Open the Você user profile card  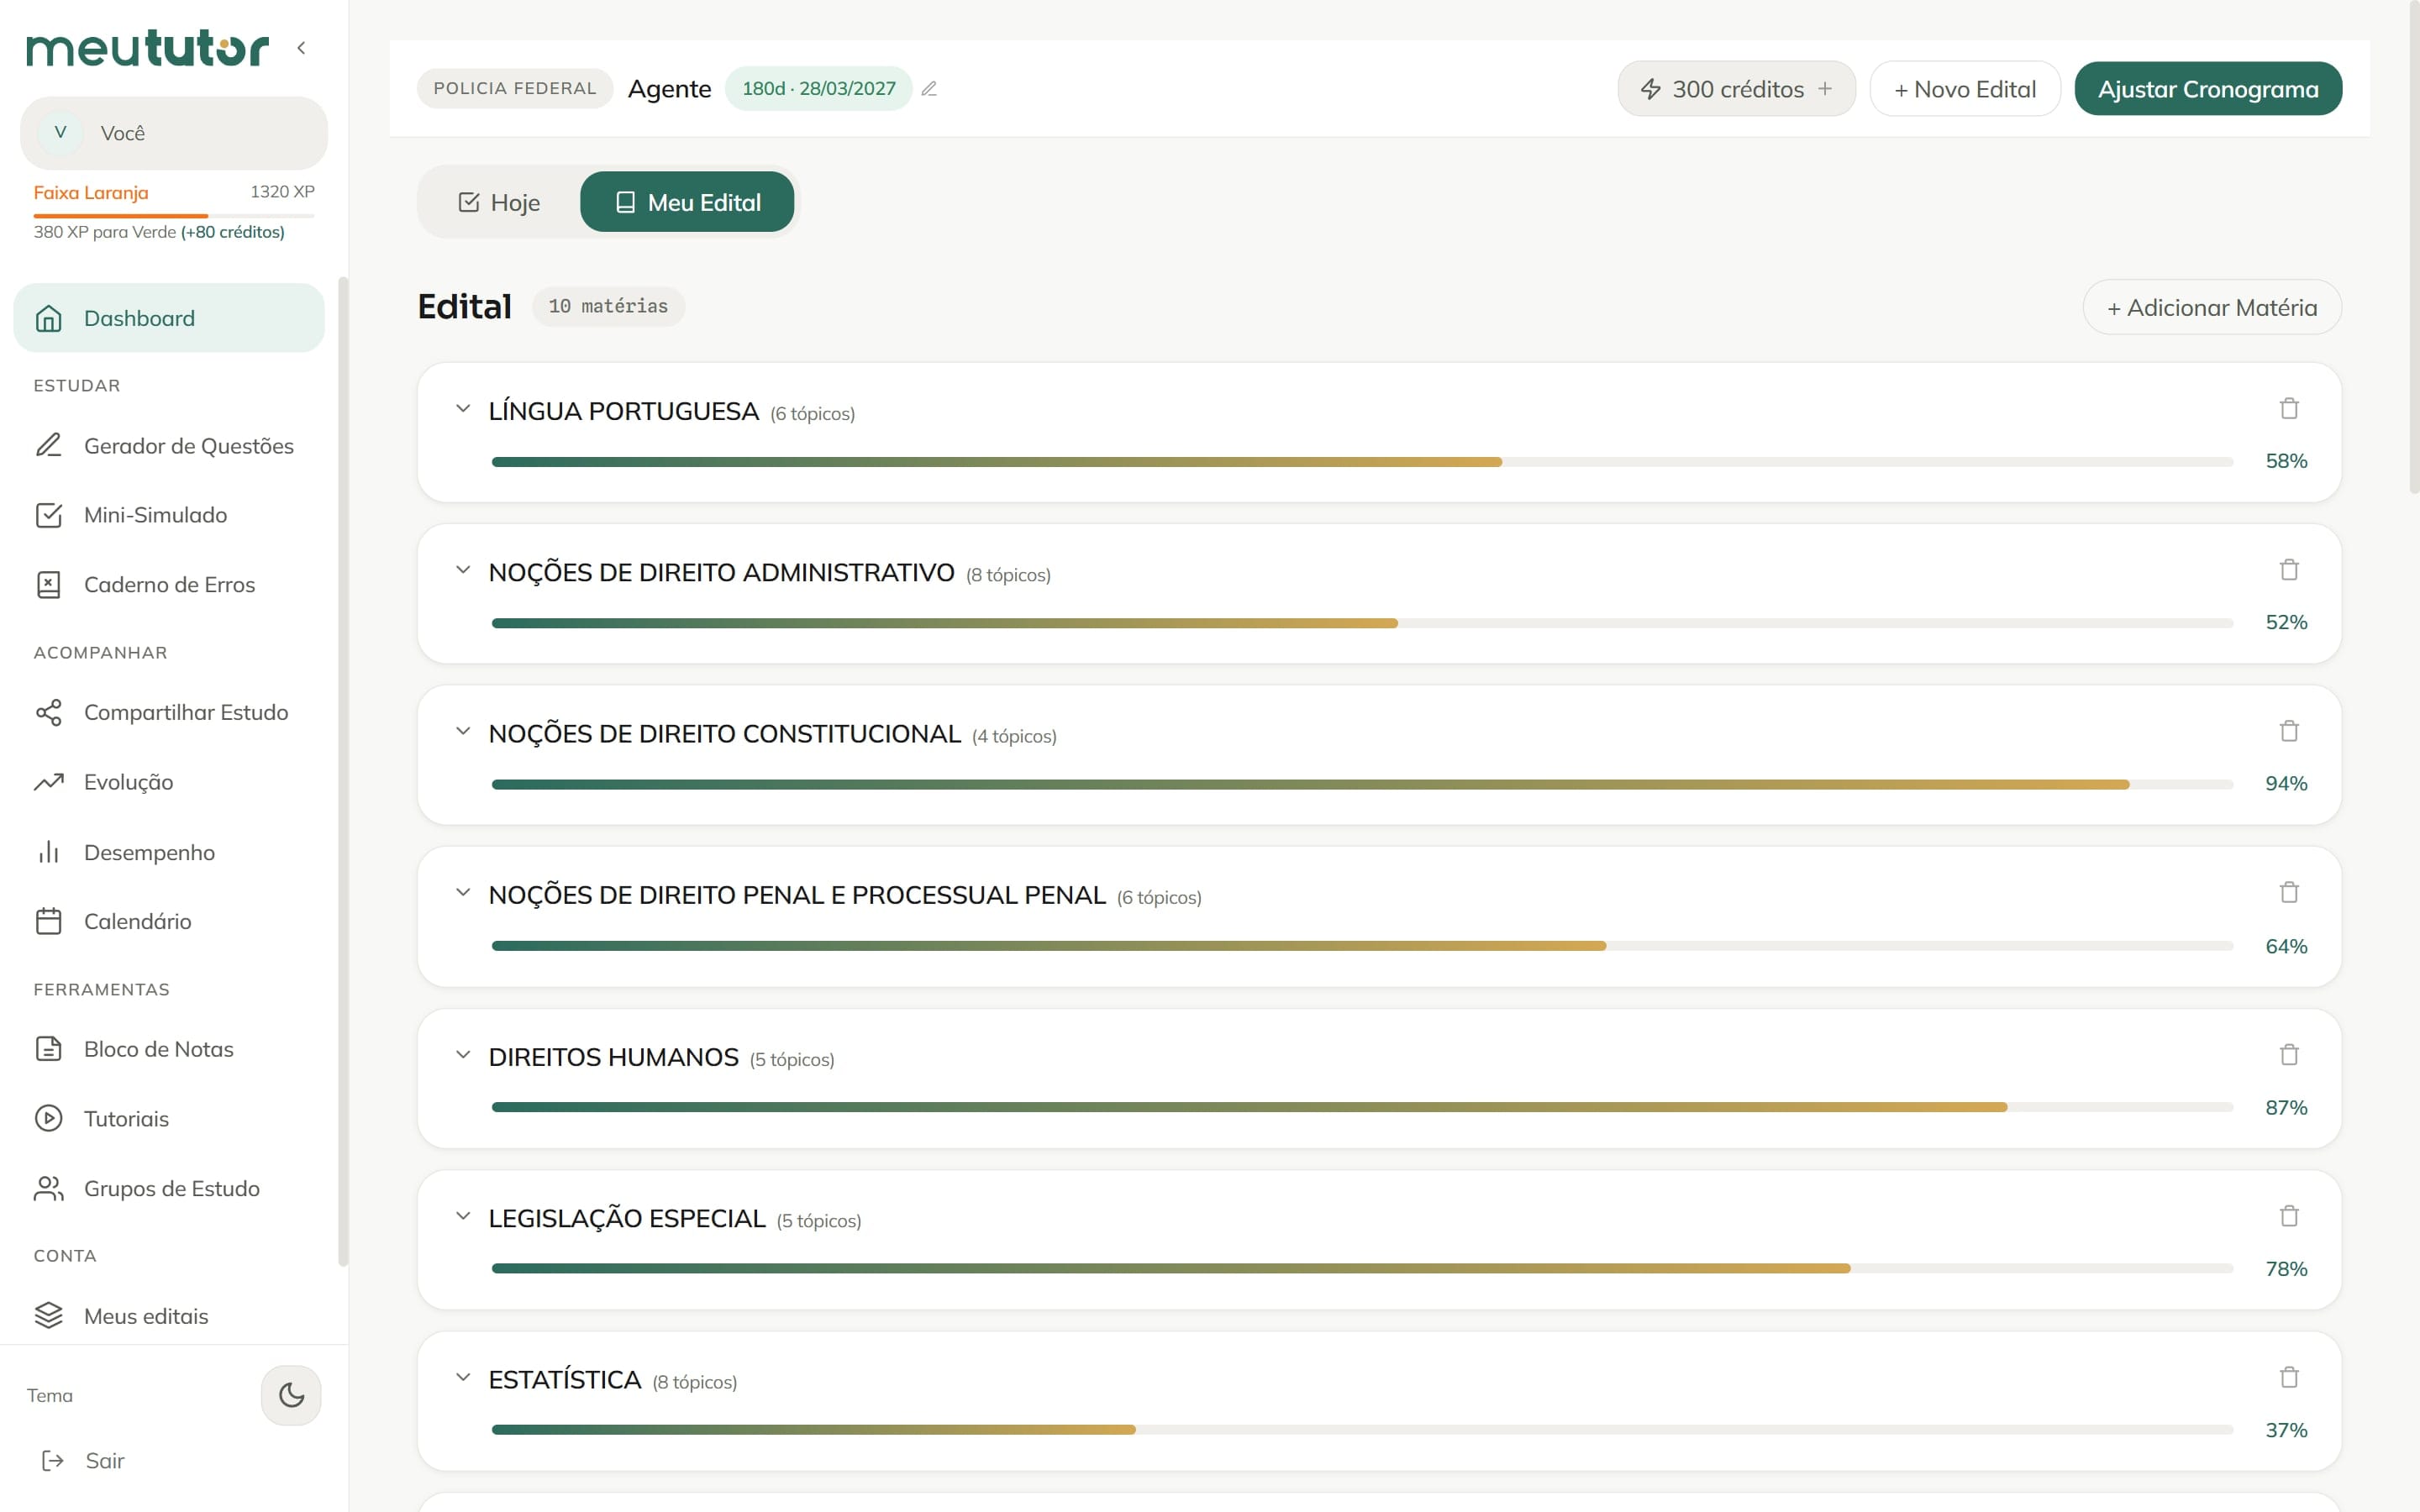click(174, 133)
